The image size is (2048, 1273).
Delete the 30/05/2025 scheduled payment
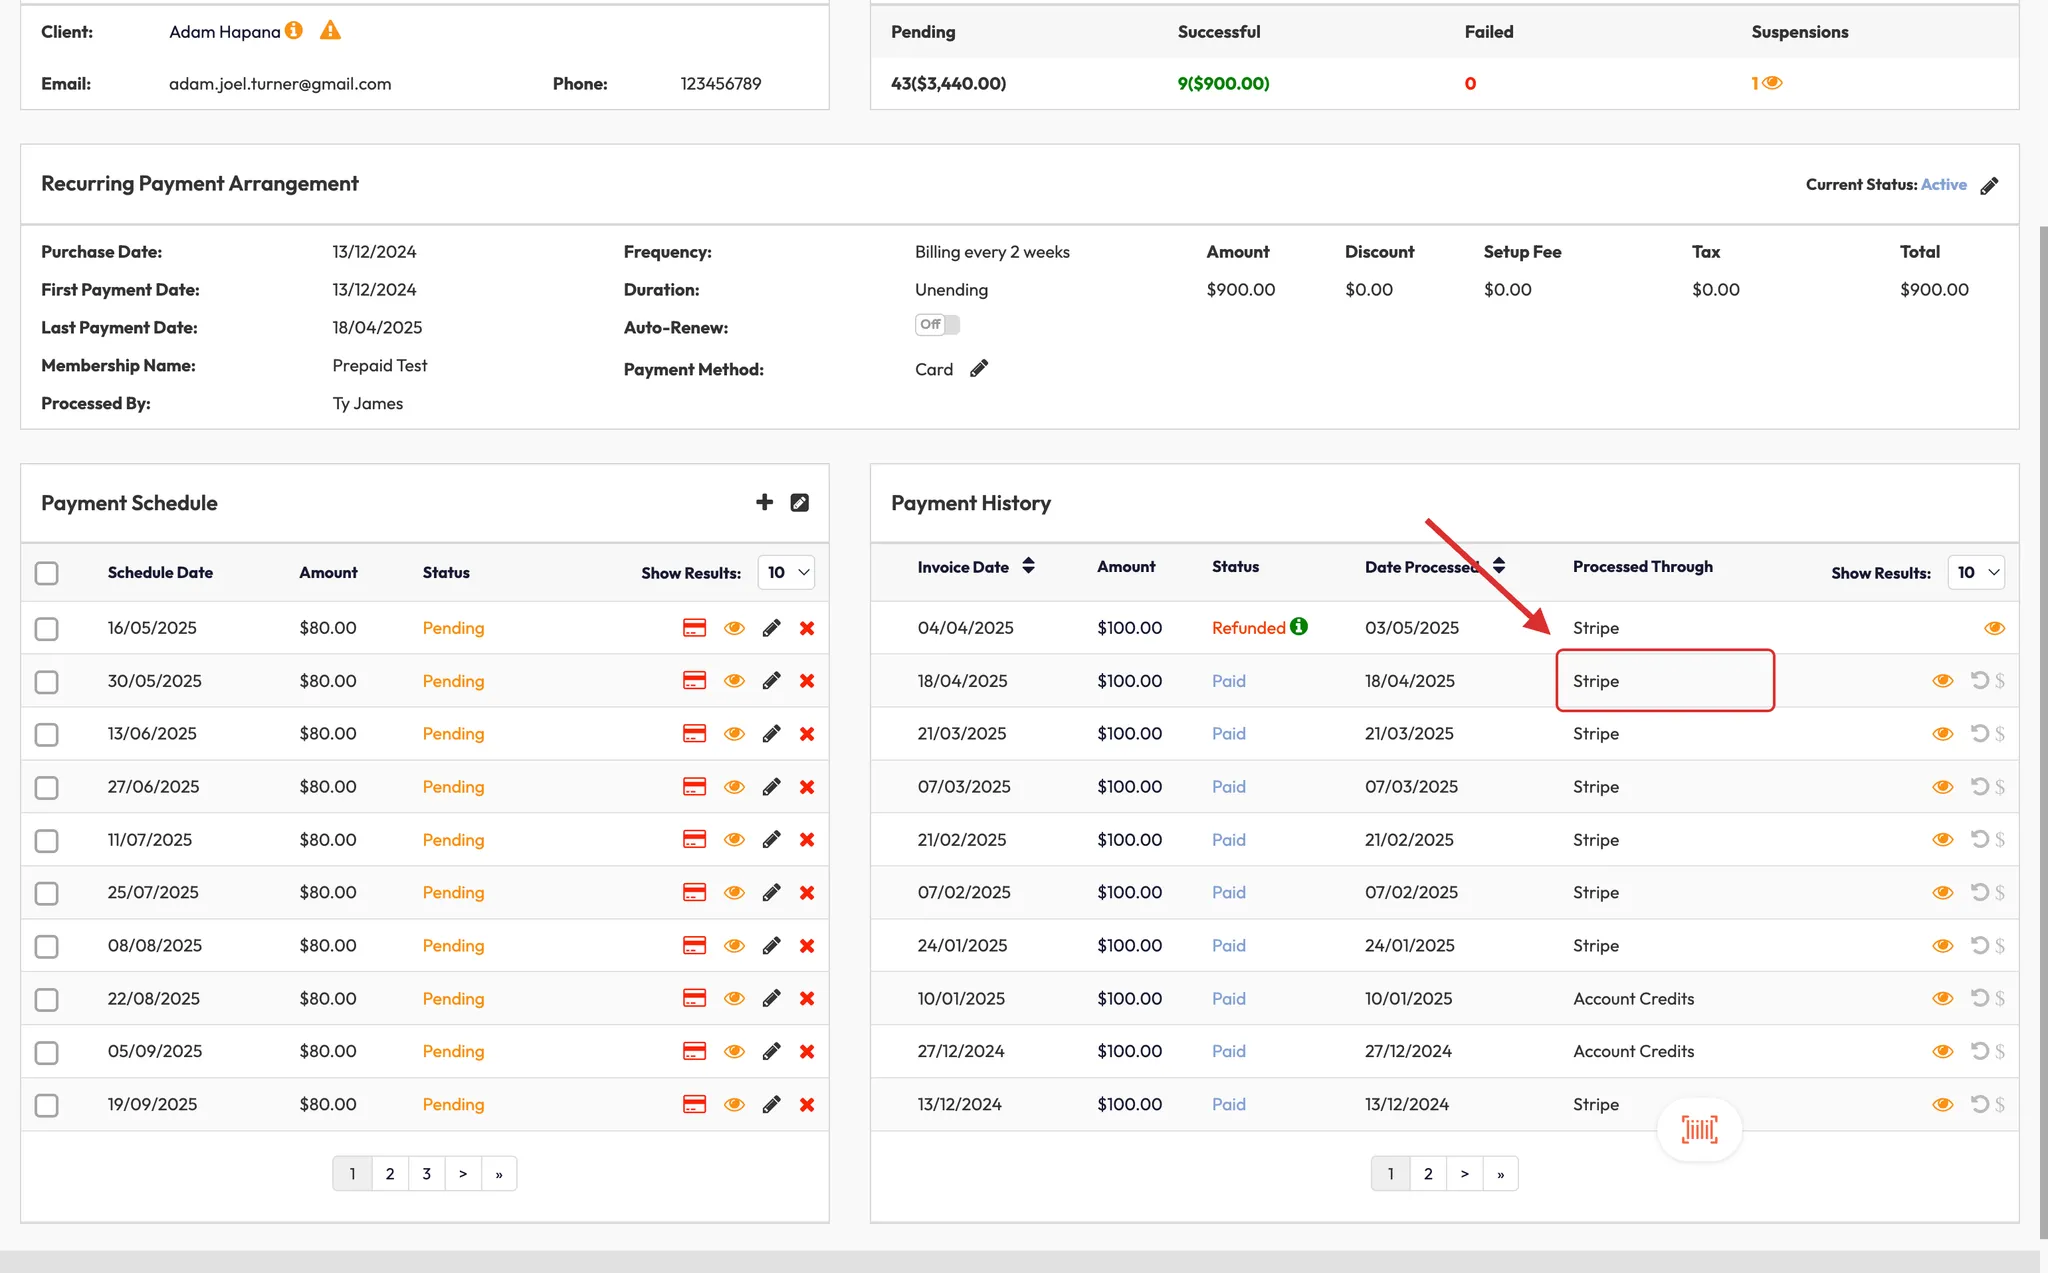(807, 681)
